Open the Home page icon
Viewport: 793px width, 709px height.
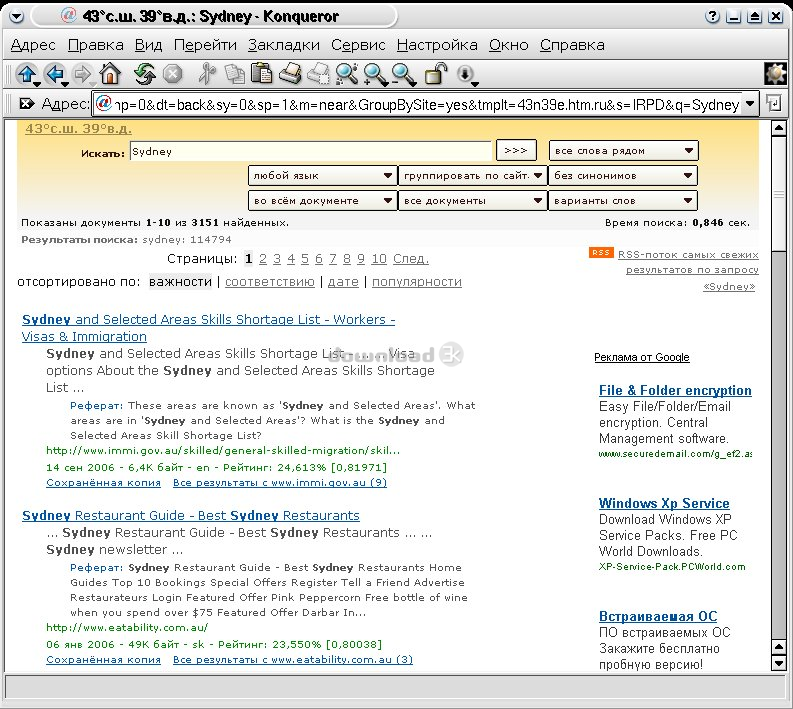click(x=110, y=74)
